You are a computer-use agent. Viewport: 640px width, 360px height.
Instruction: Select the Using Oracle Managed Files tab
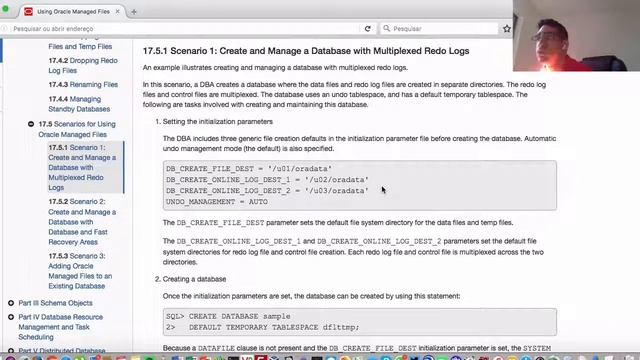point(73,11)
